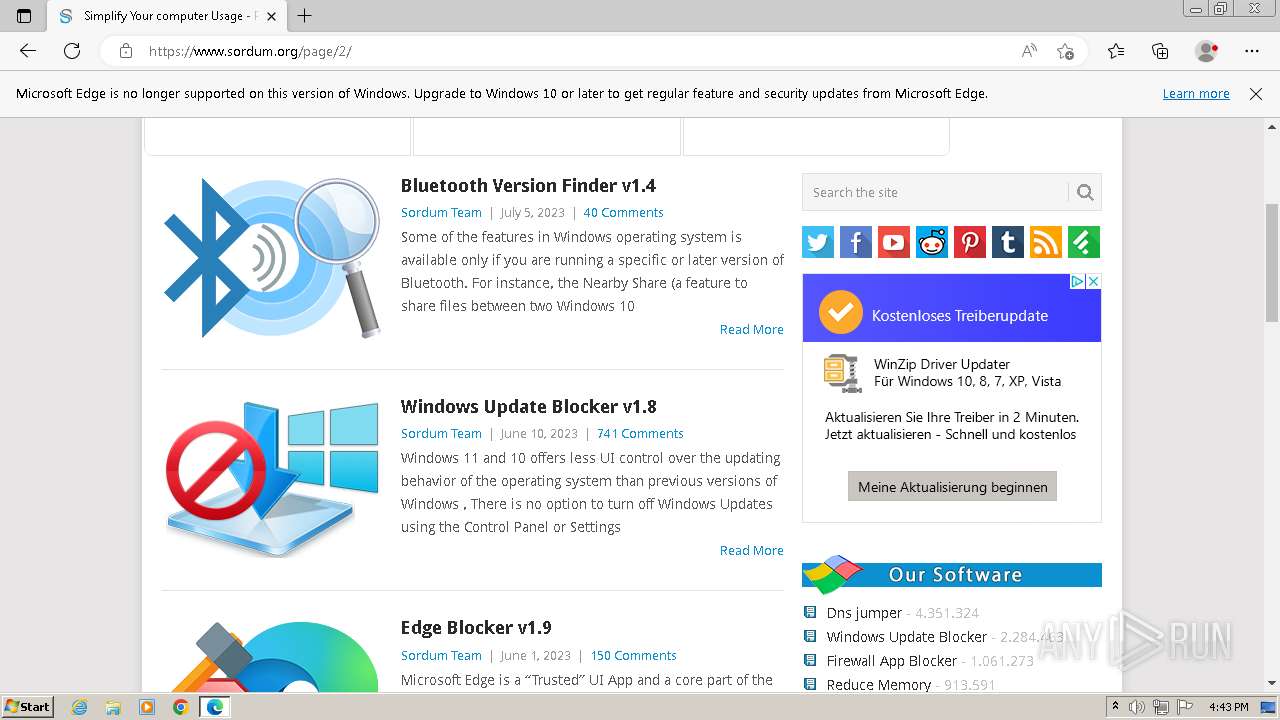This screenshot has width=1280, height=720.
Task: Open File Explorer from the taskbar
Action: [x=113, y=707]
